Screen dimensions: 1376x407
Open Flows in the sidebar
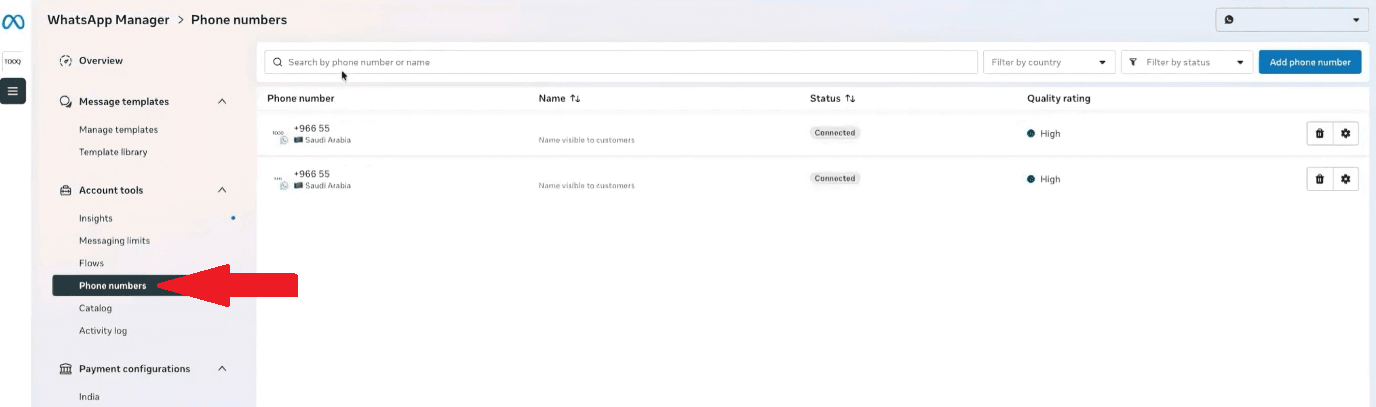click(91, 264)
